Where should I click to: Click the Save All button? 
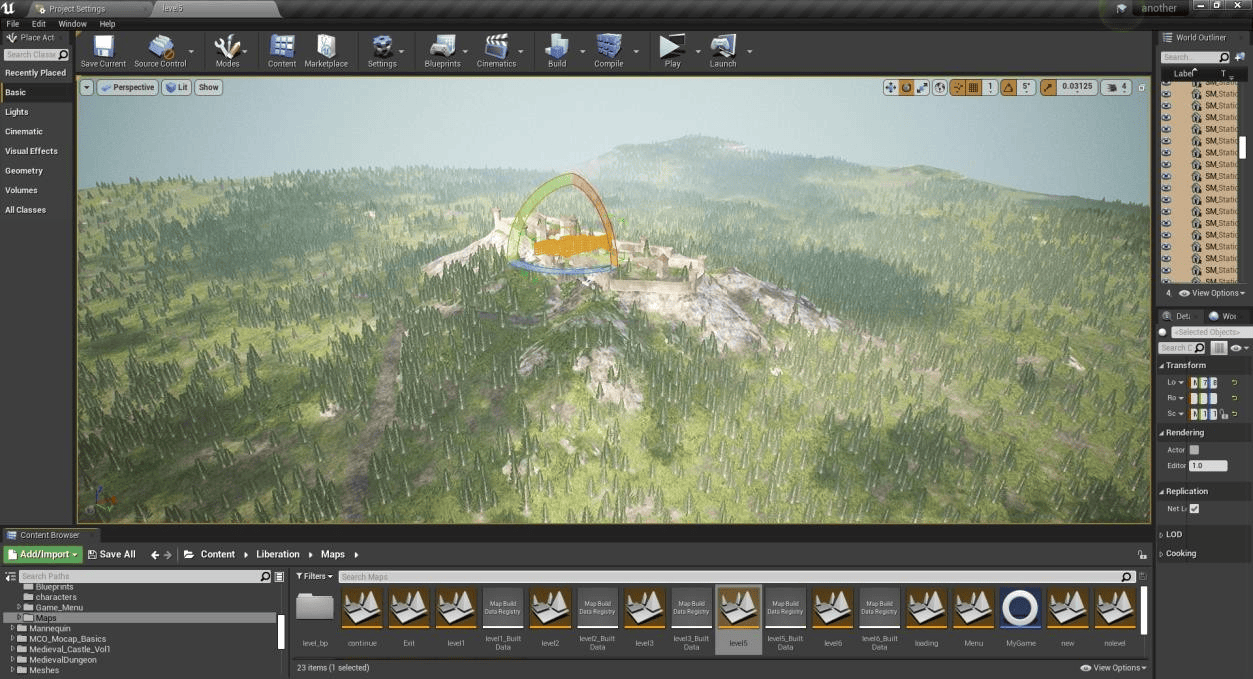tap(112, 554)
